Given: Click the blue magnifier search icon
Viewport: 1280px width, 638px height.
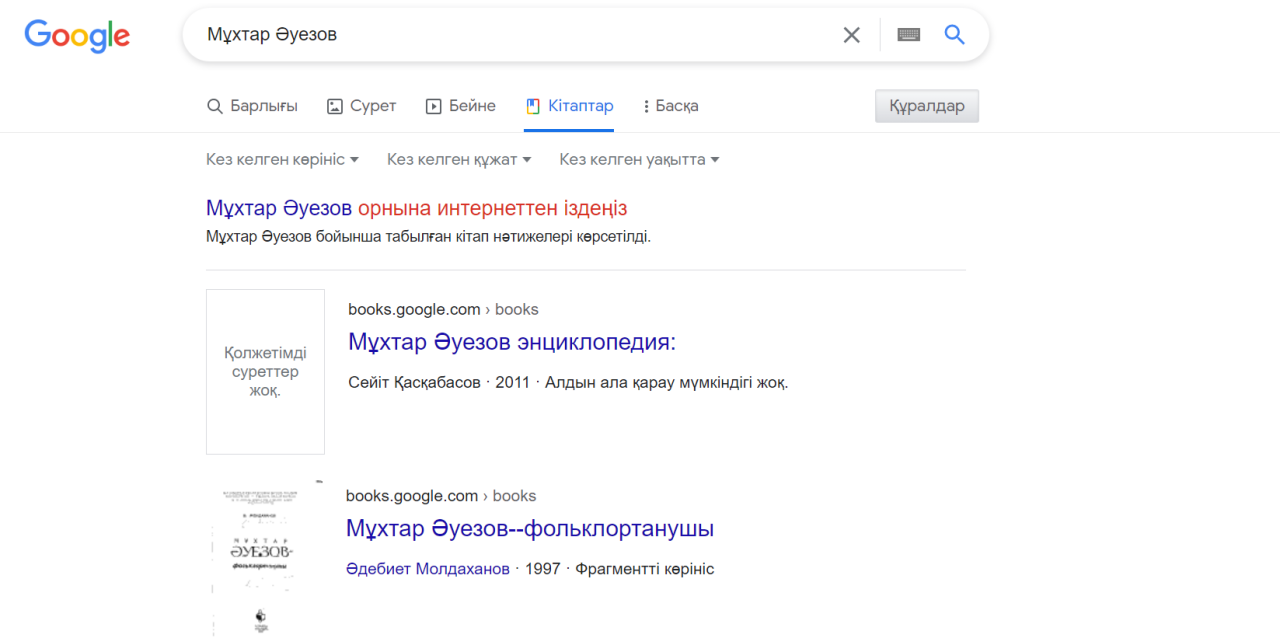Looking at the screenshot, I should pyautogui.click(x=954, y=35).
